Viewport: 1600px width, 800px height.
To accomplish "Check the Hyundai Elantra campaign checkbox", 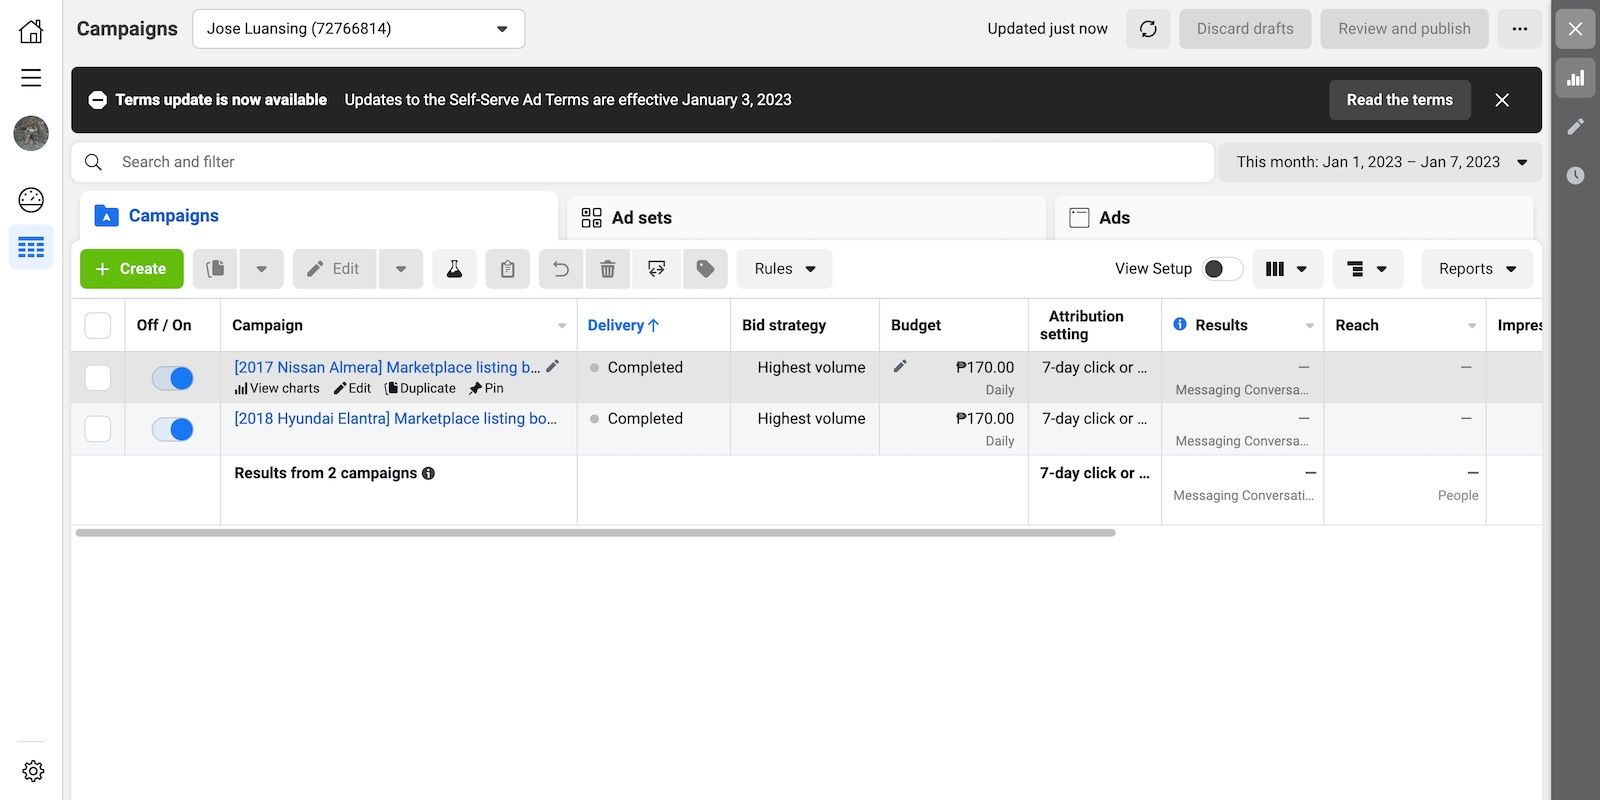I will click(x=98, y=429).
